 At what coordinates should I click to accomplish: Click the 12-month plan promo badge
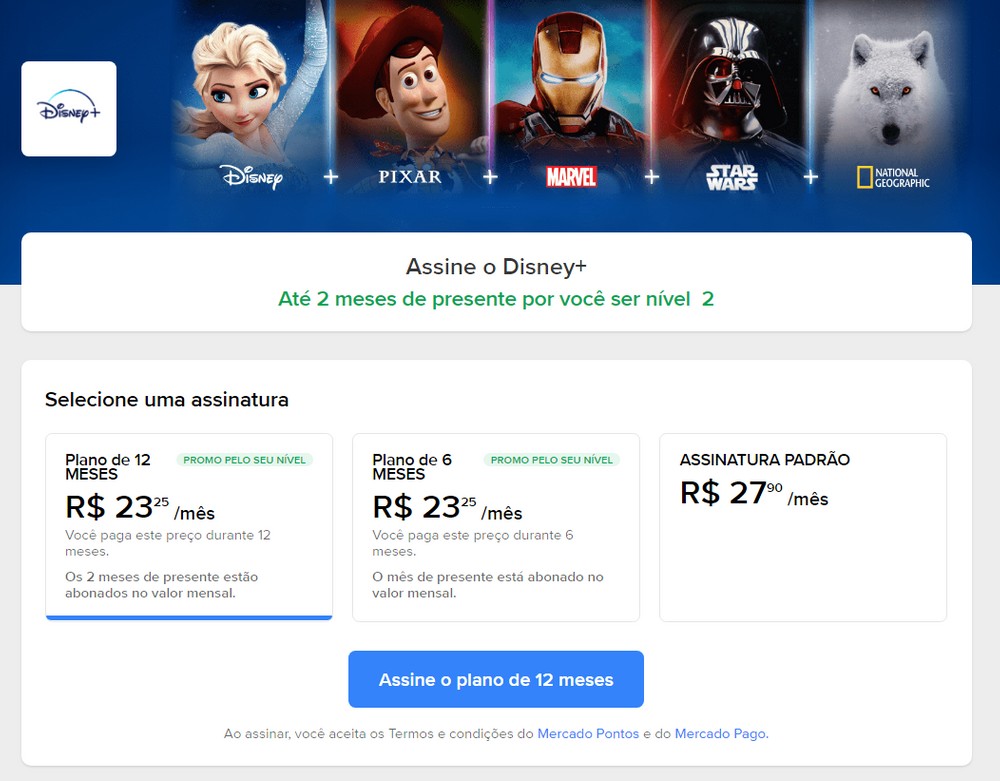[245, 460]
